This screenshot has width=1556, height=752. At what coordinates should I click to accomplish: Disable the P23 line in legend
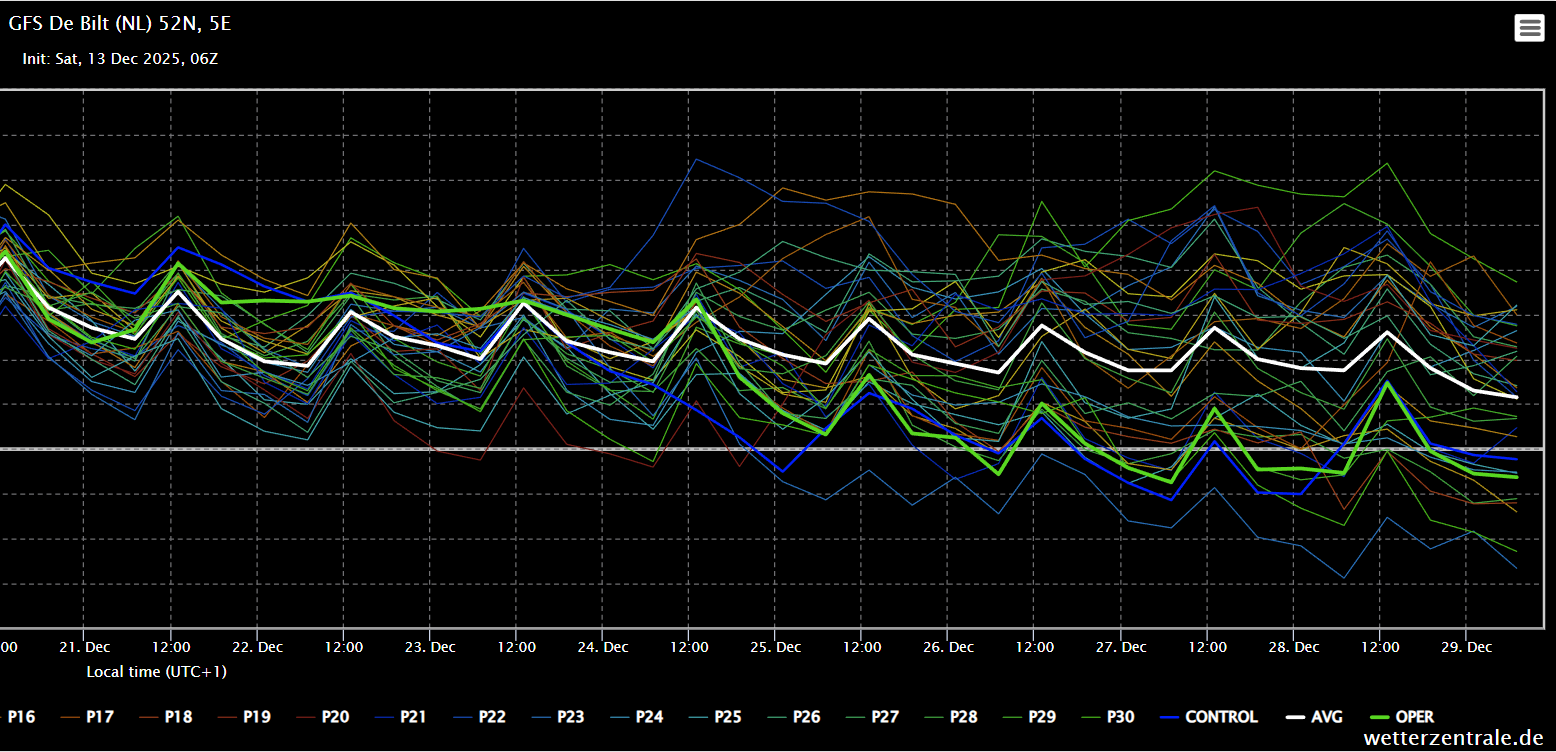point(557,717)
